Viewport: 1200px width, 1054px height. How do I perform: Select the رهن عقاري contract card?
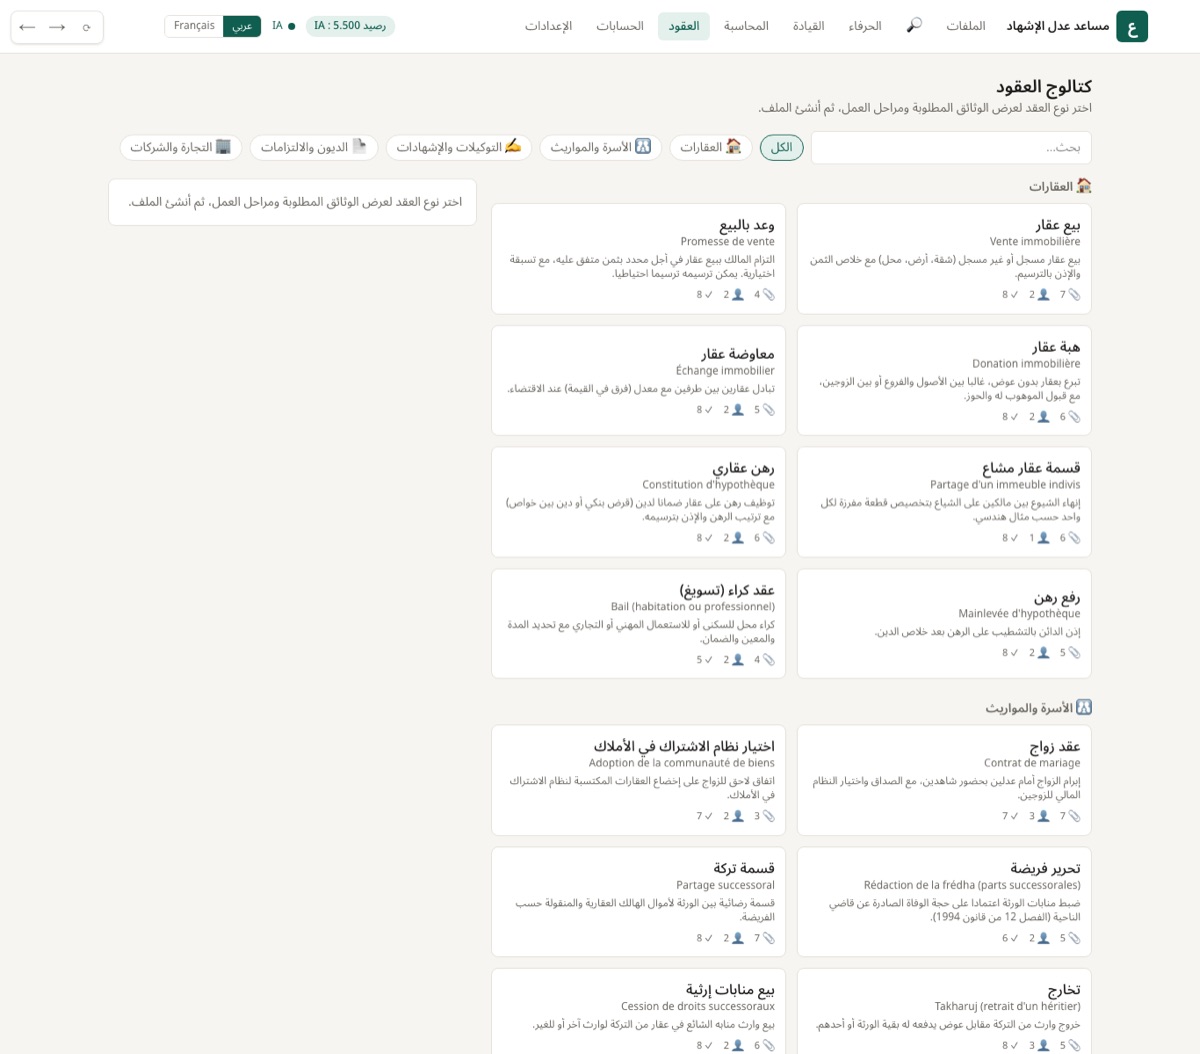(638, 502)
